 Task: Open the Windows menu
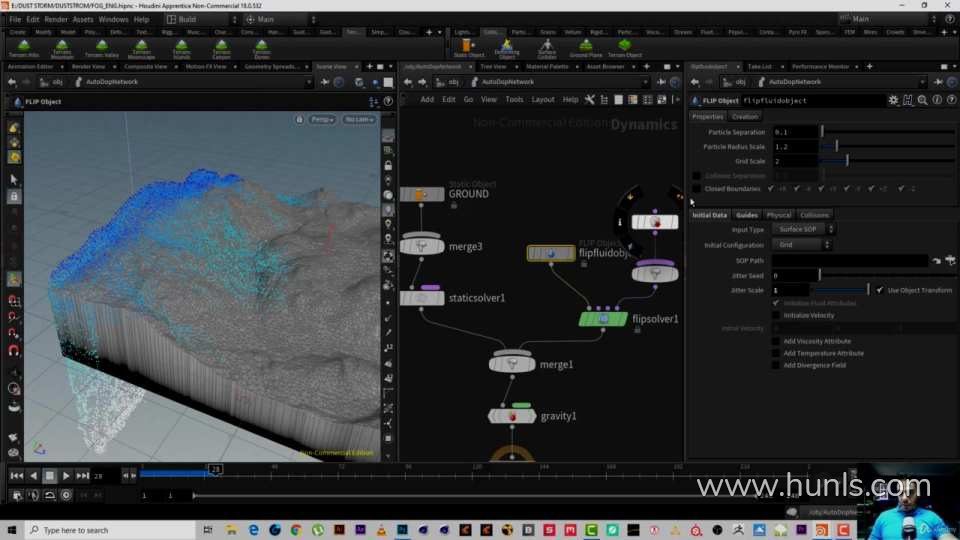[113, 20]
